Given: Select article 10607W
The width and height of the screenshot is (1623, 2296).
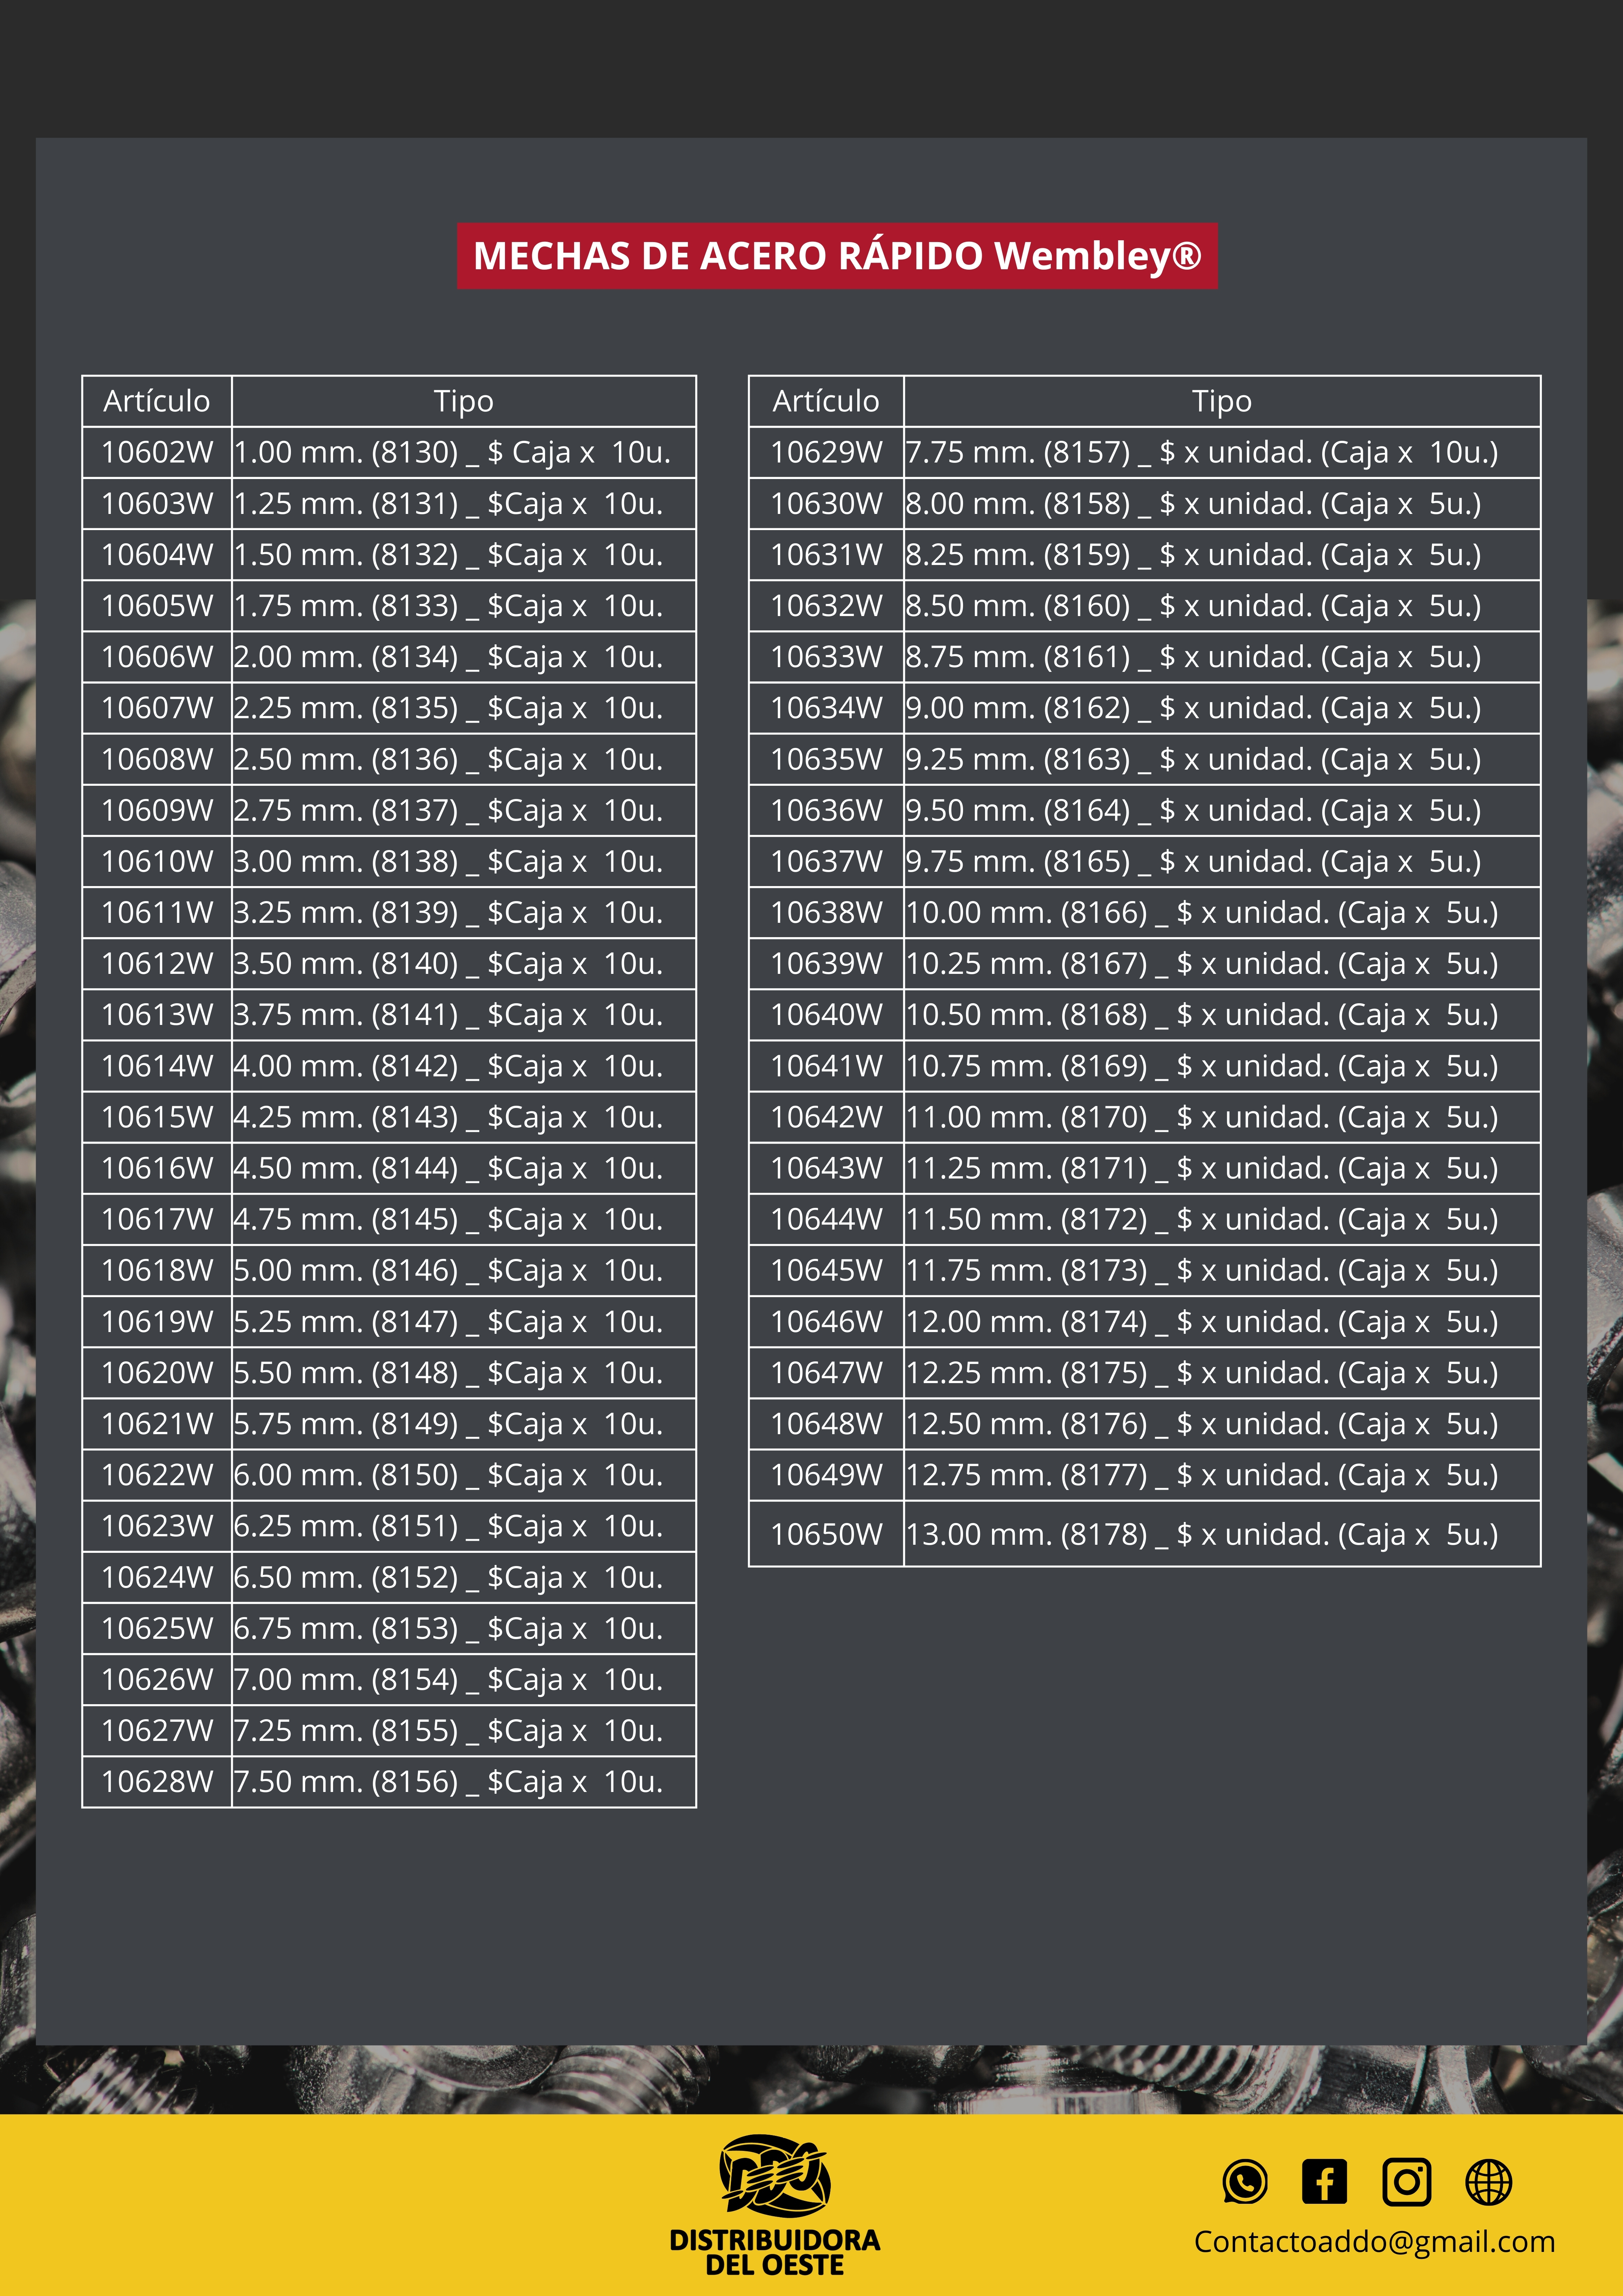Looking at the screenshot, I should pyautogui.click(x=157, y=708).
